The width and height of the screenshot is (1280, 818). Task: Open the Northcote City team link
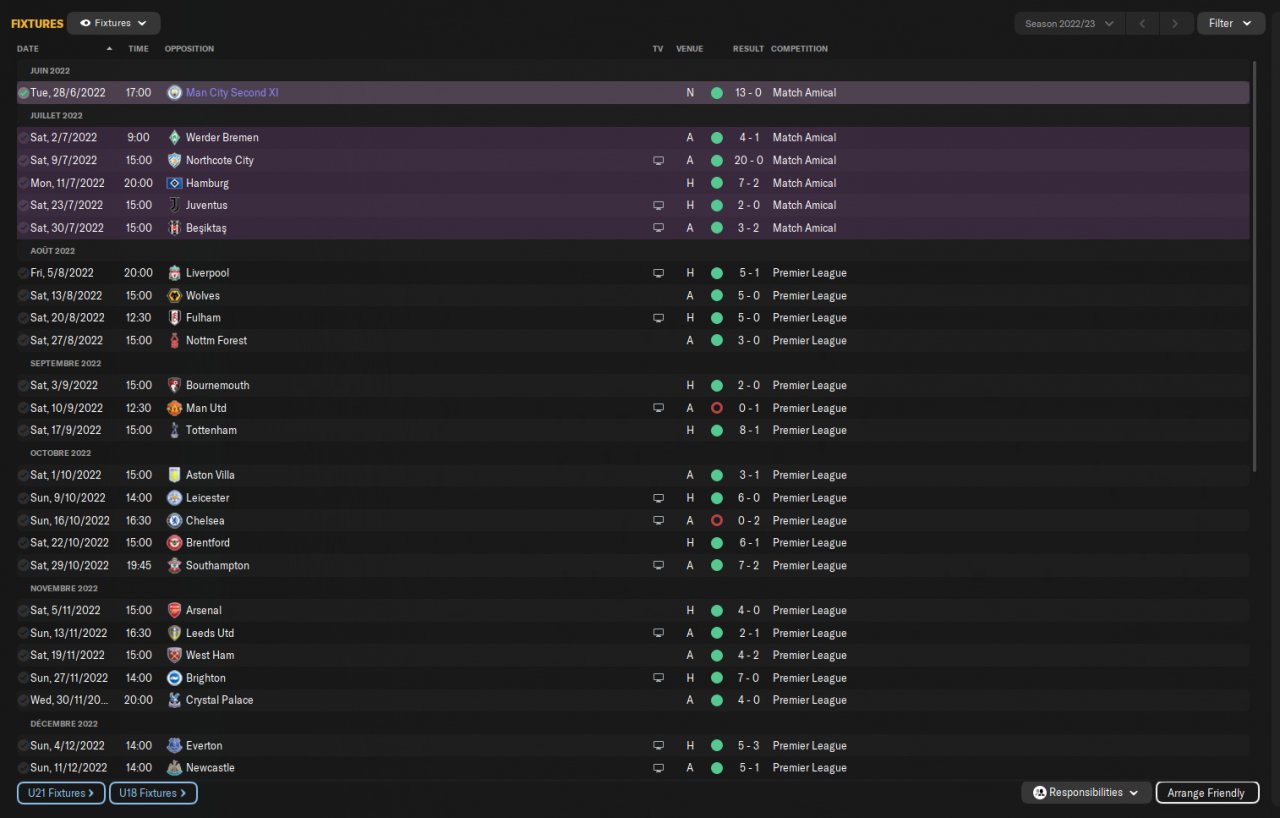pos(220,160)
